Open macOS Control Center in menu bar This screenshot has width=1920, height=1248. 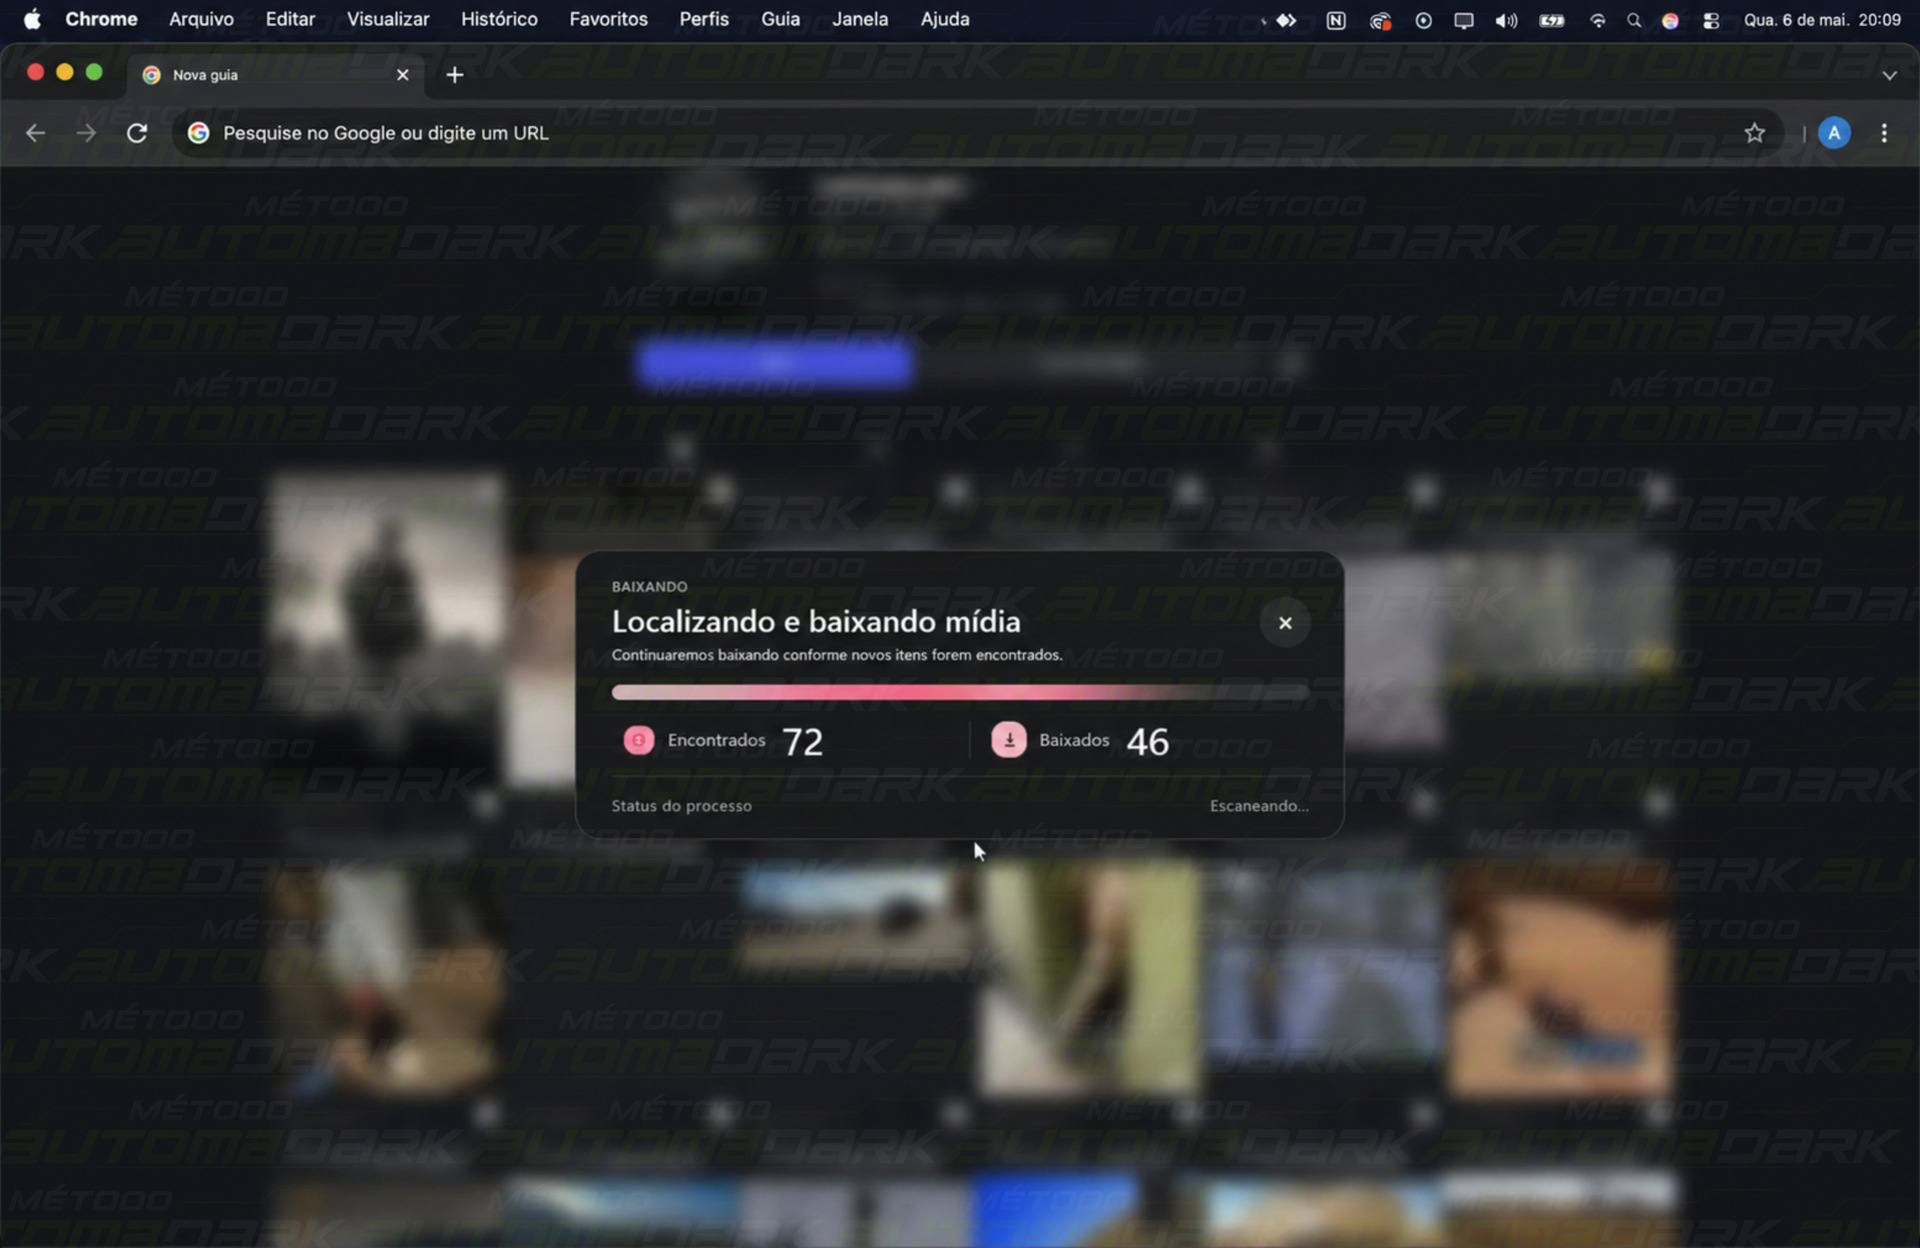point(1711,20)
